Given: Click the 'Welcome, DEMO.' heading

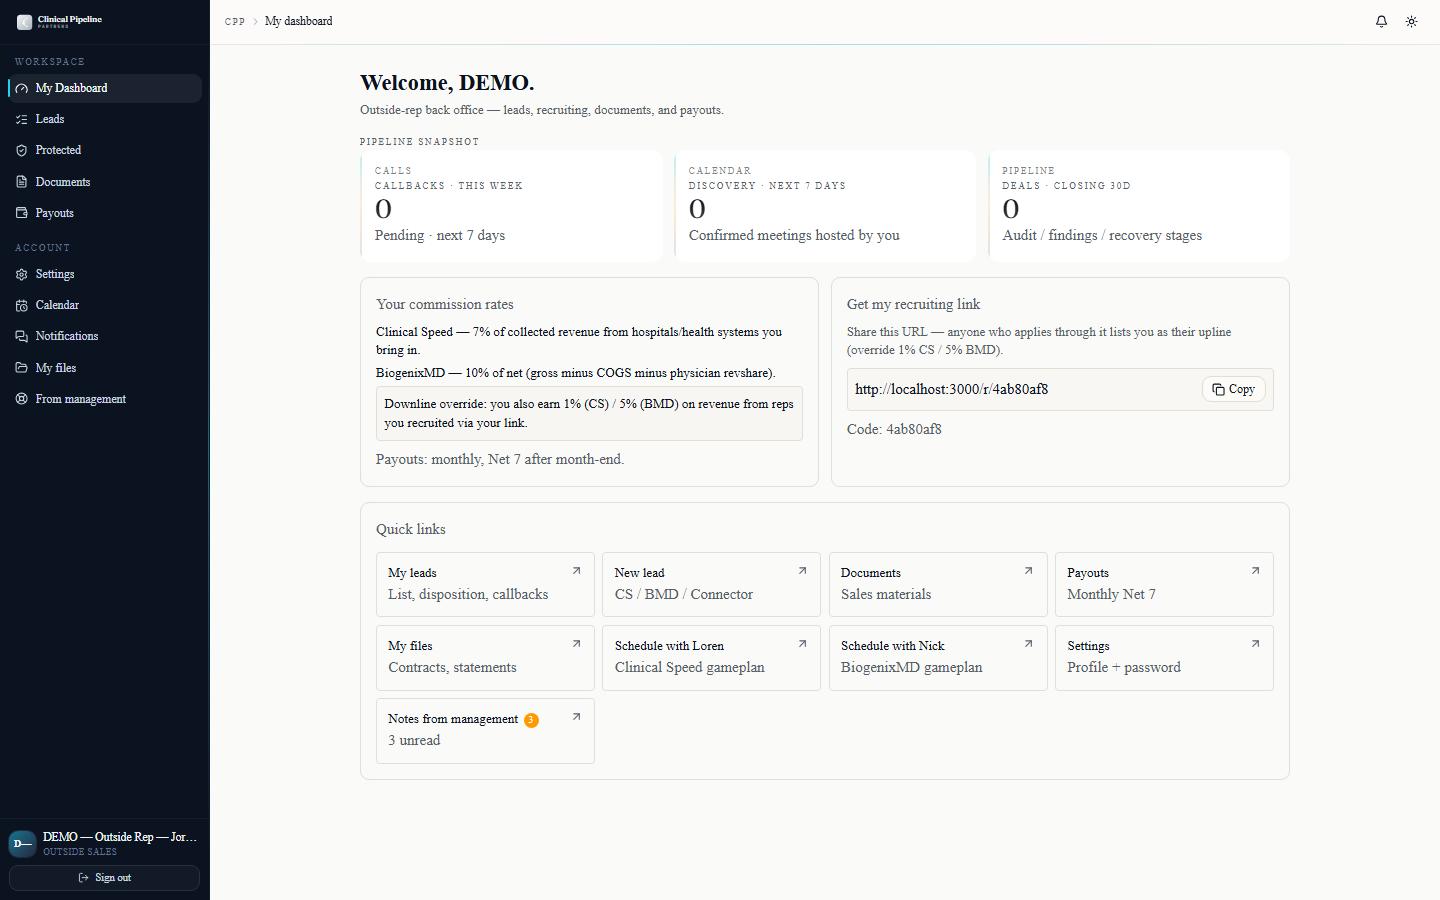Looking at the screenshot, I should coord(447,82).
